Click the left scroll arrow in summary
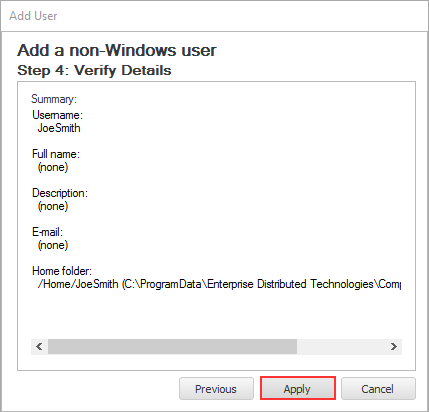The width and height of the screenshot is (429, 412). [39, 347]
